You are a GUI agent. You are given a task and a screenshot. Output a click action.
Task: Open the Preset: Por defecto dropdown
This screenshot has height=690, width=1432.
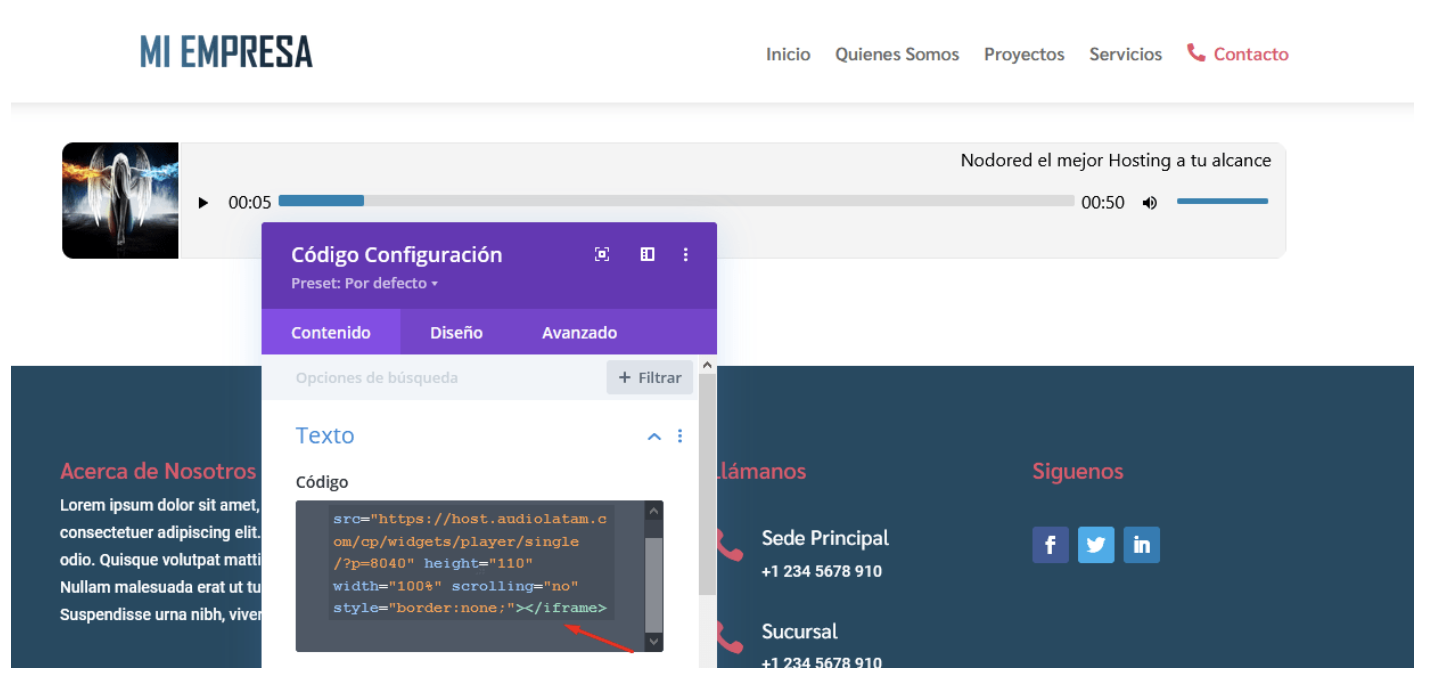[x=365, y=283]
